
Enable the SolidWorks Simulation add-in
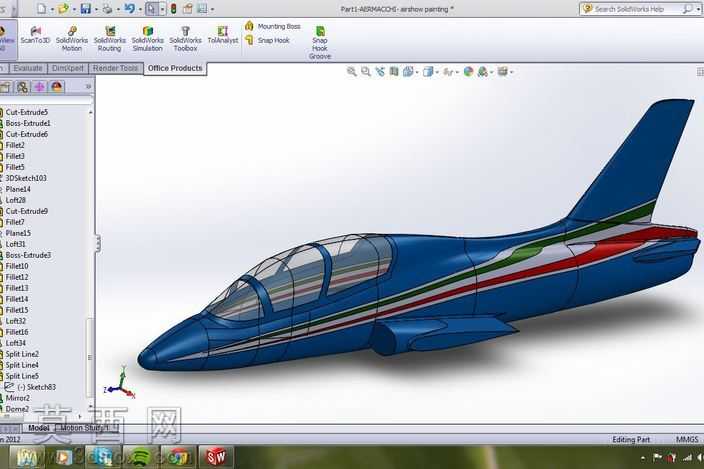point(148,39)
